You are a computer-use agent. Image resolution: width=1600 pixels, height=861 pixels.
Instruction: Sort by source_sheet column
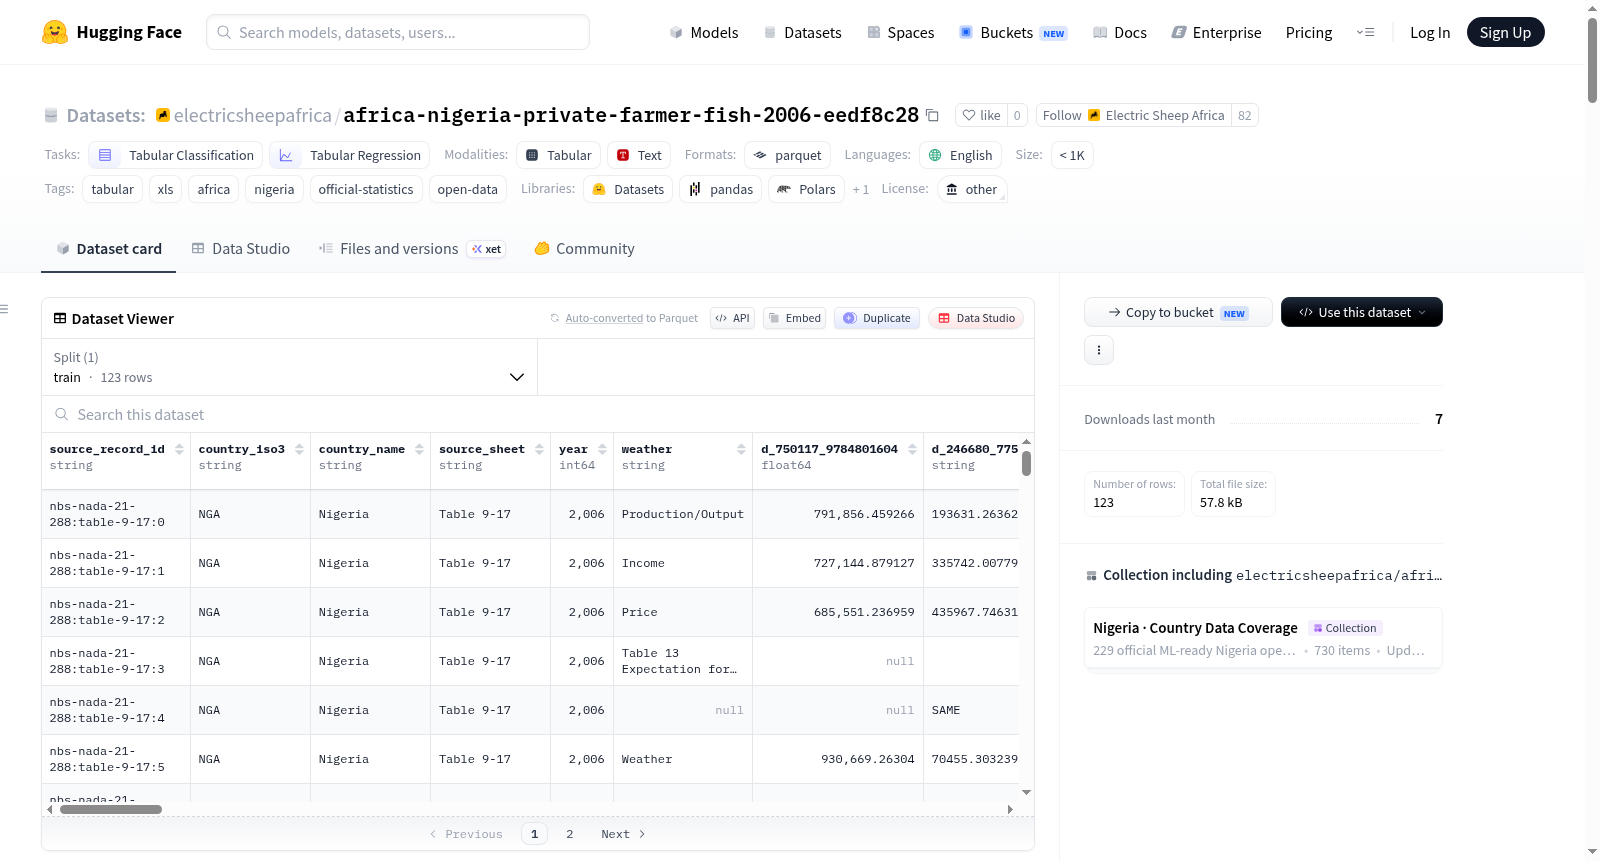point(539,449)
